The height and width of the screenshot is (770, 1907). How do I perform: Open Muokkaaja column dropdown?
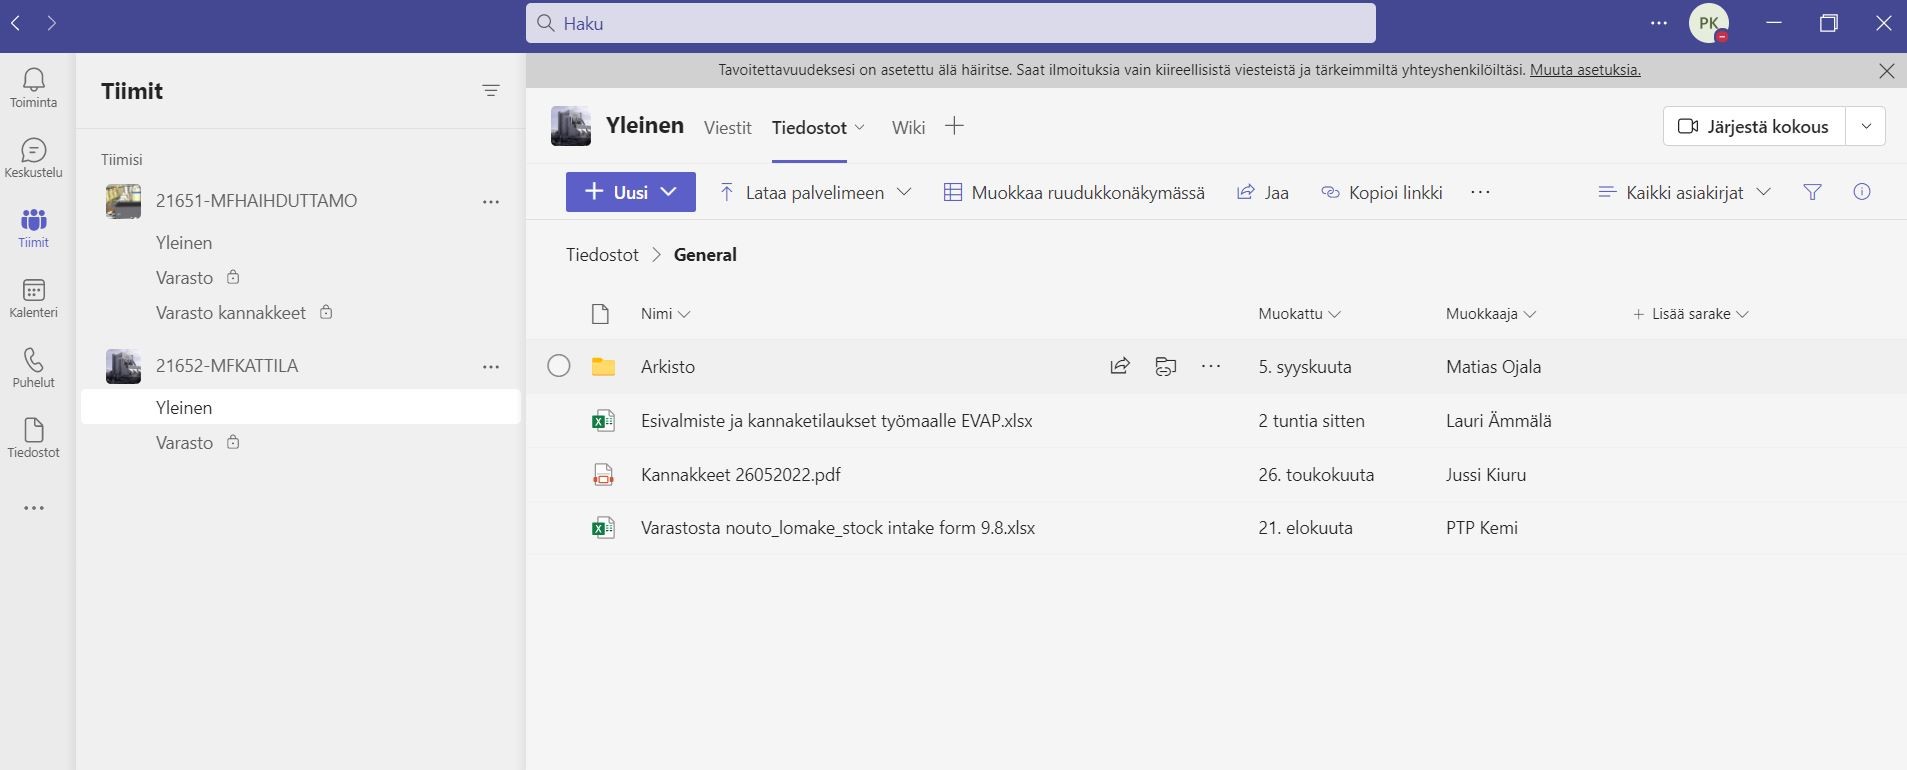click(1491, 314)
